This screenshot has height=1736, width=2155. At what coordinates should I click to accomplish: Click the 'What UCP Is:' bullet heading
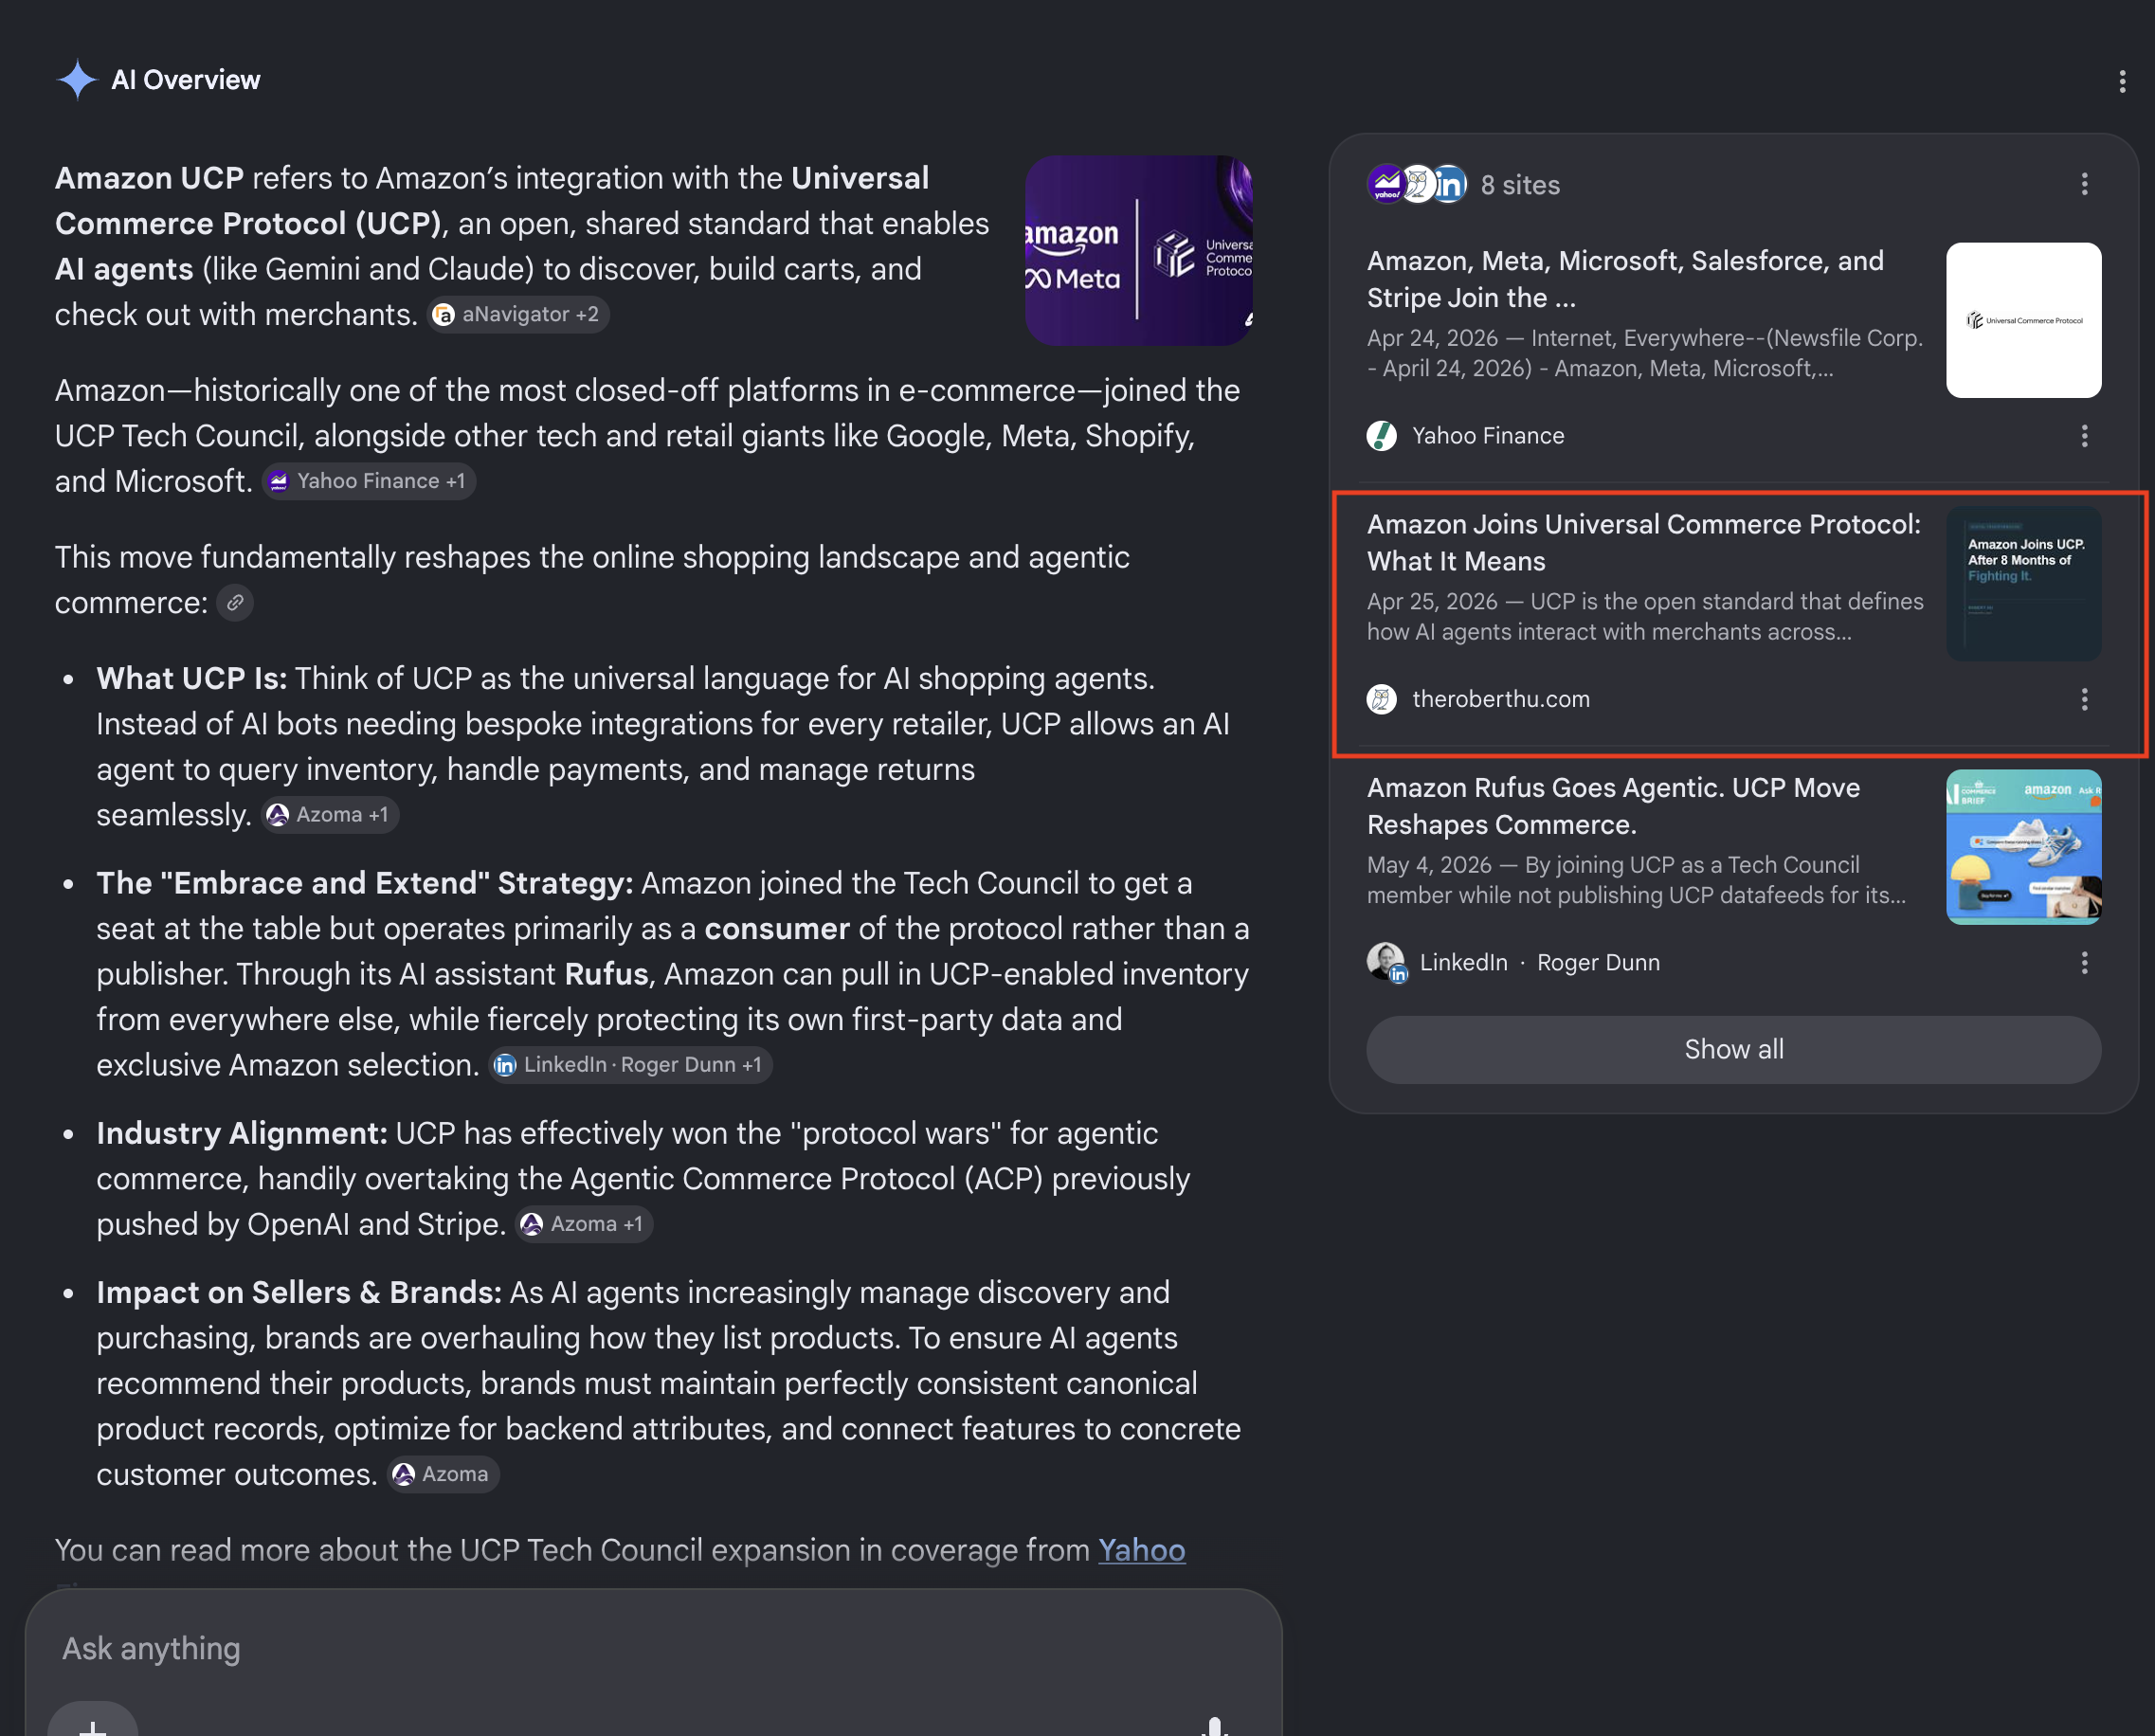pos(191,679)
